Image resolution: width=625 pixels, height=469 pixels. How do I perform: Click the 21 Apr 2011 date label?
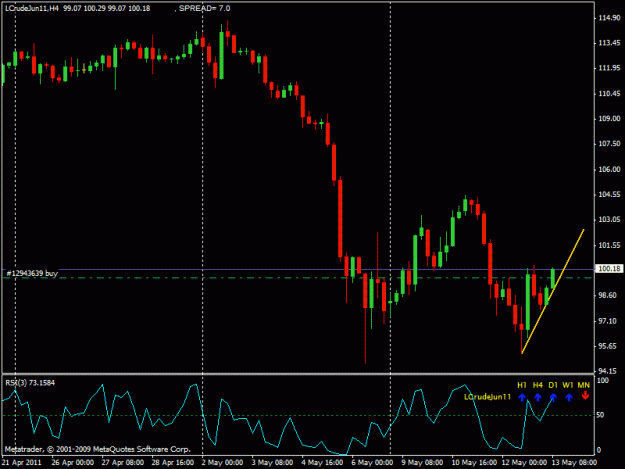tap(22, 463)
